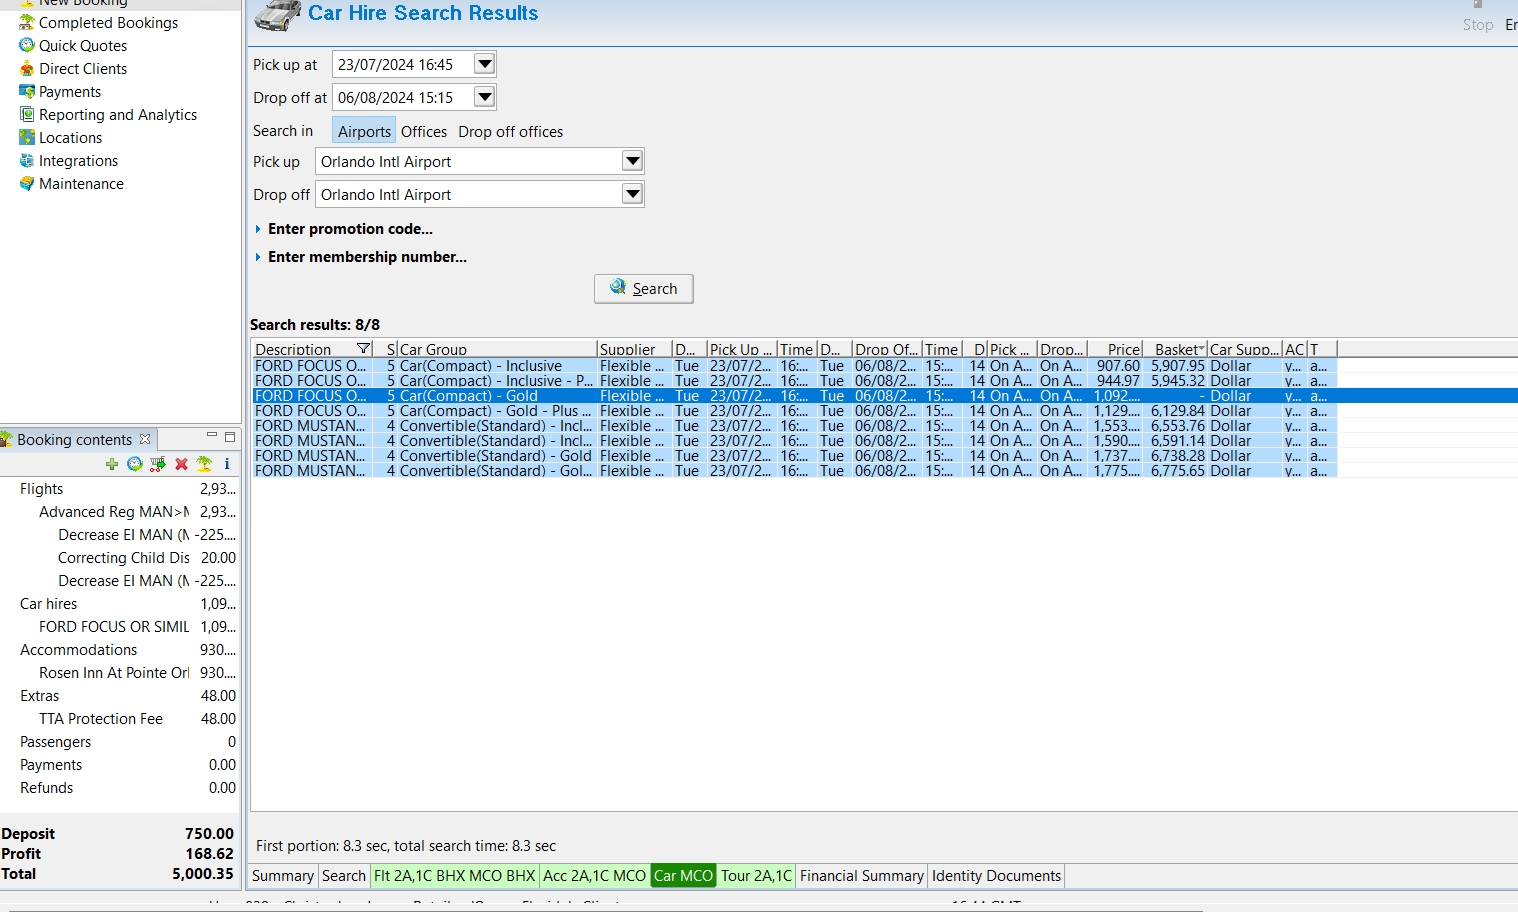Select Drop off offices search option

point(511,131)
